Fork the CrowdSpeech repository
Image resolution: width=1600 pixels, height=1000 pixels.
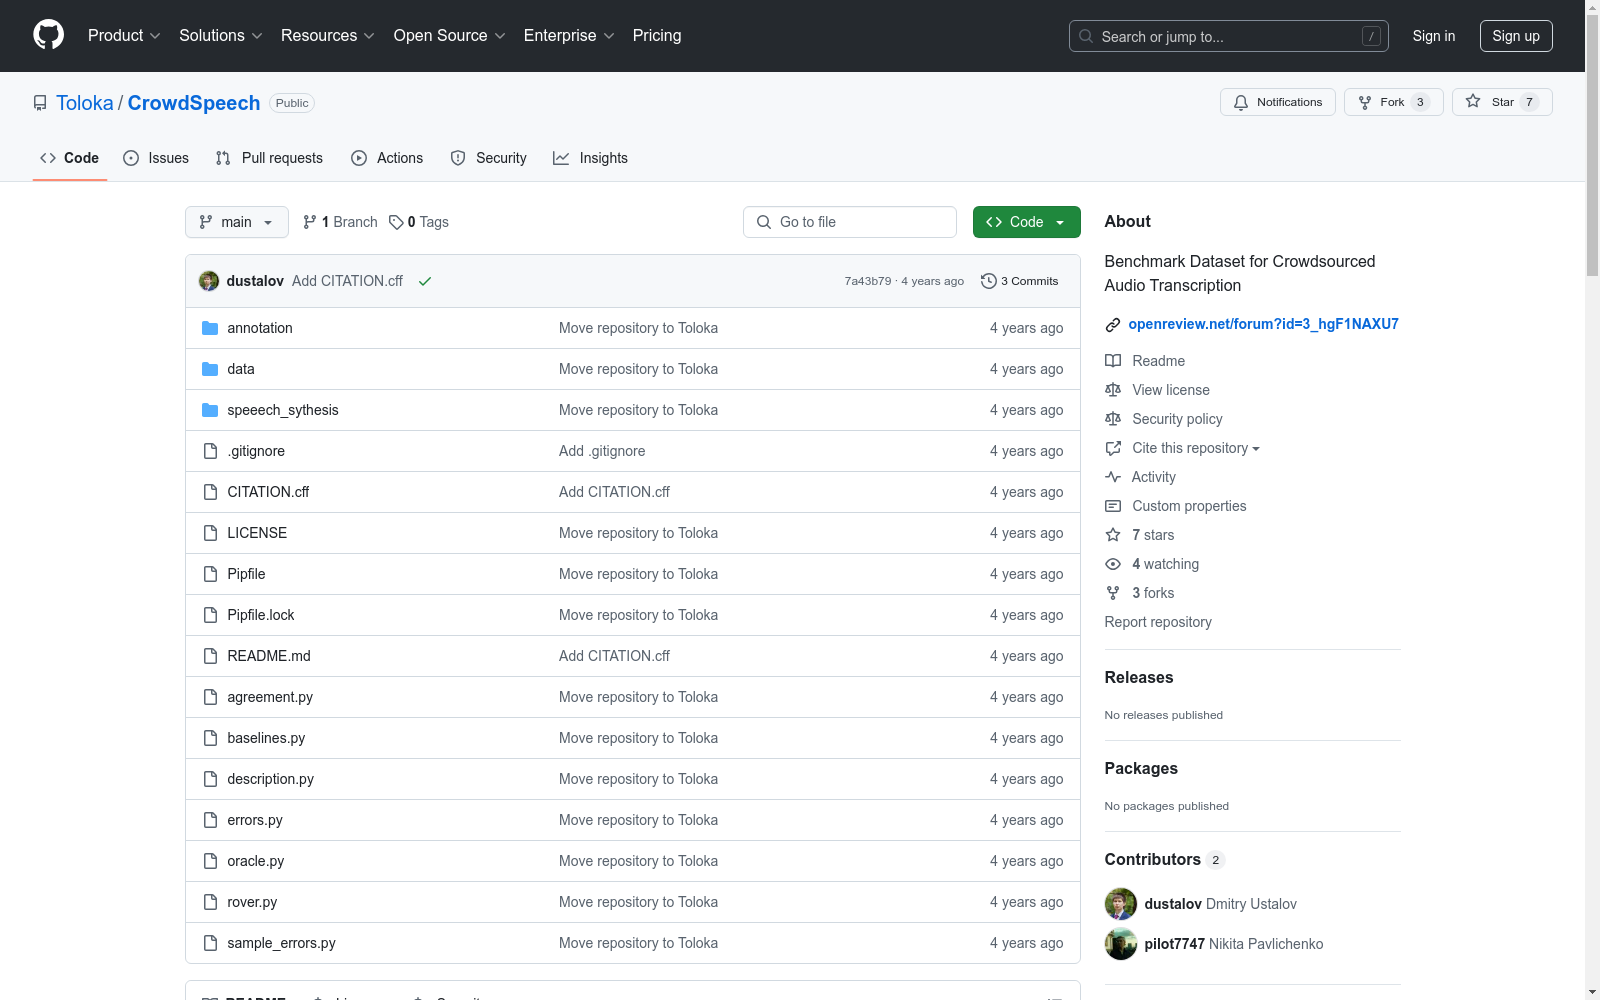[1394, 102]
